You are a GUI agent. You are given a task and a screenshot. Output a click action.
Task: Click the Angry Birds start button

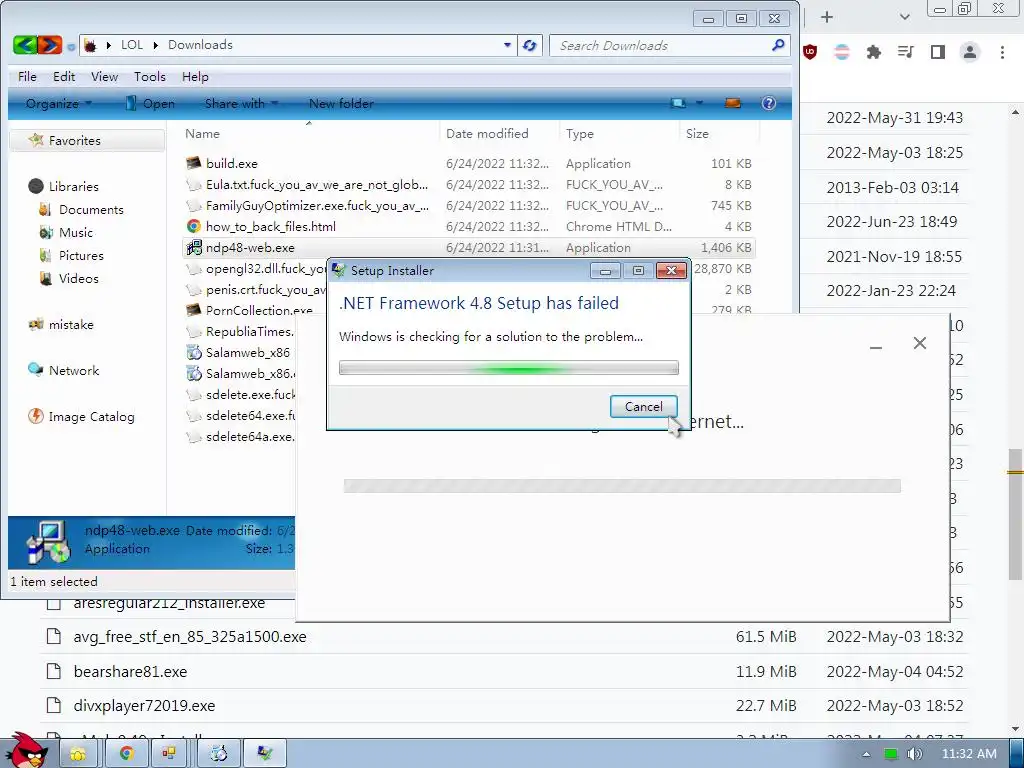[x=26, y=750]
